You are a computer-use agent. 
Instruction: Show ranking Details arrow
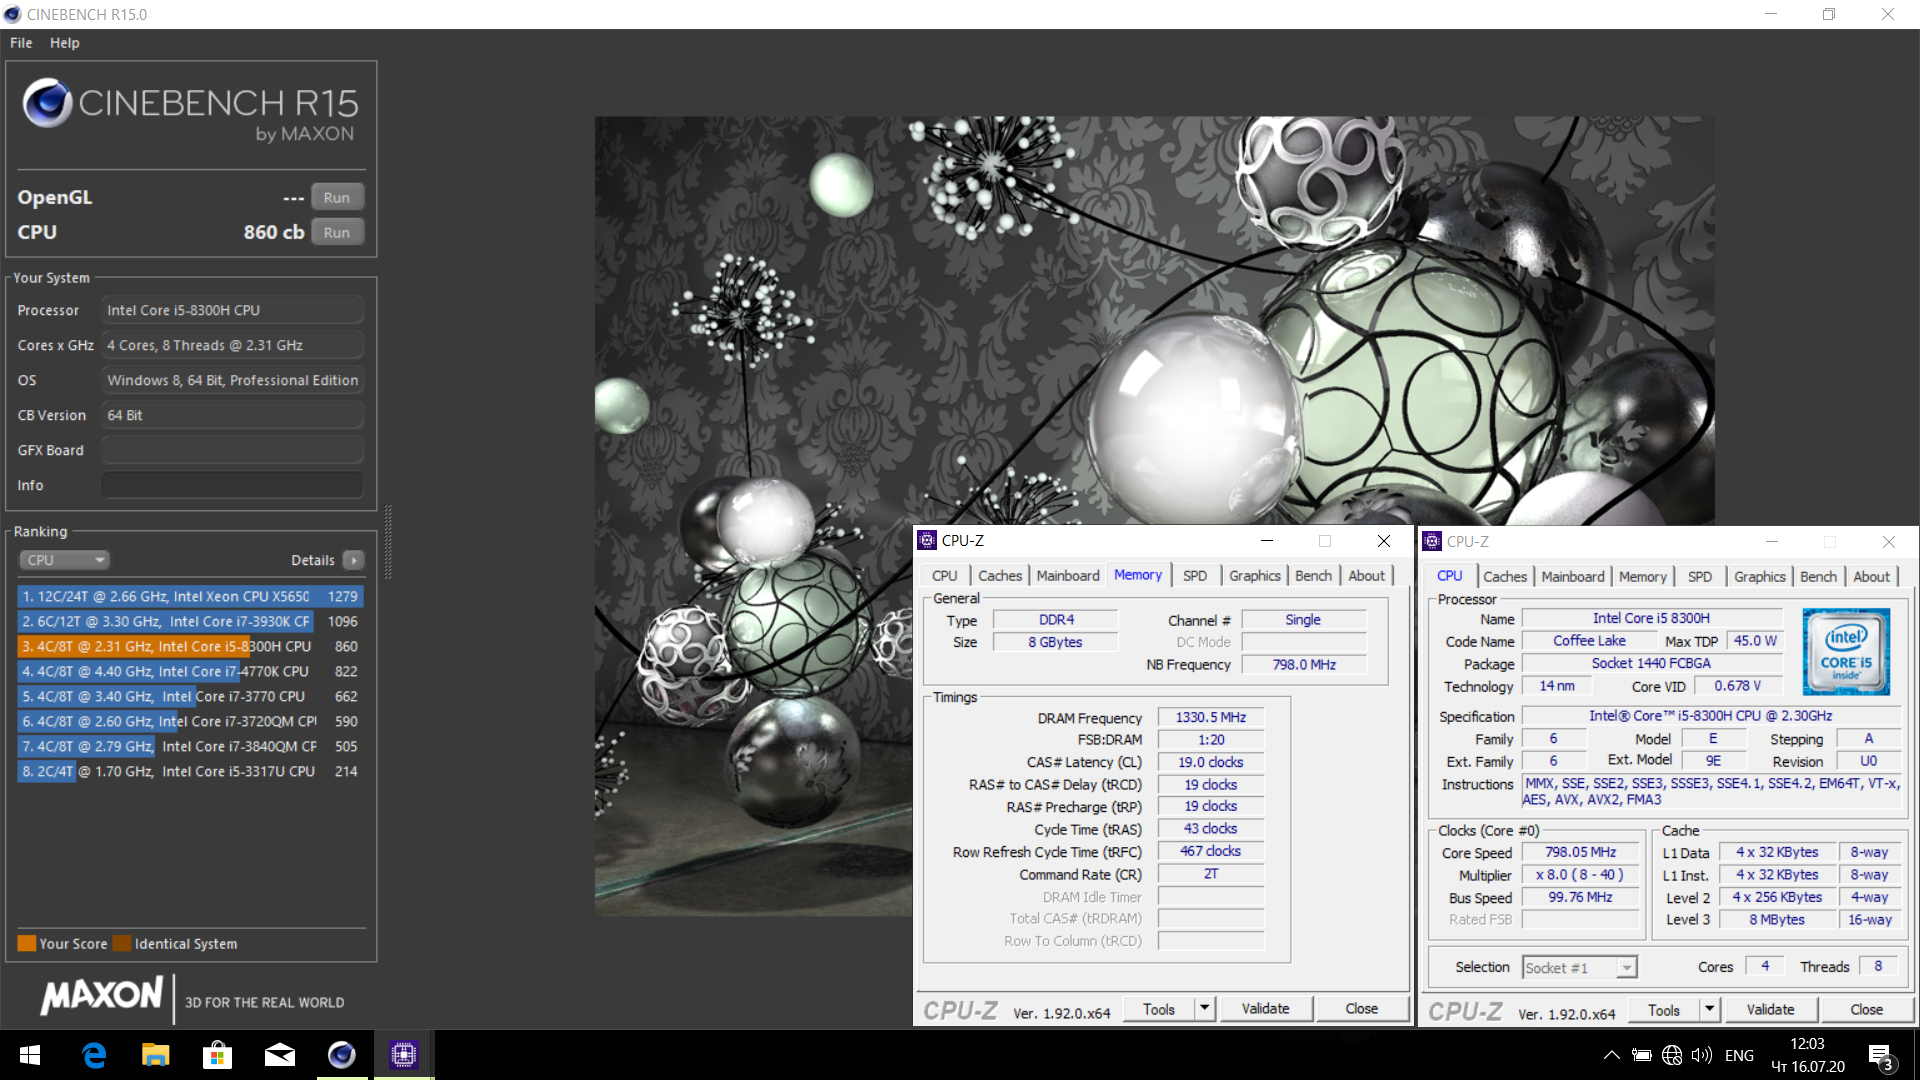pyautogui.click(x=354, y=560)
